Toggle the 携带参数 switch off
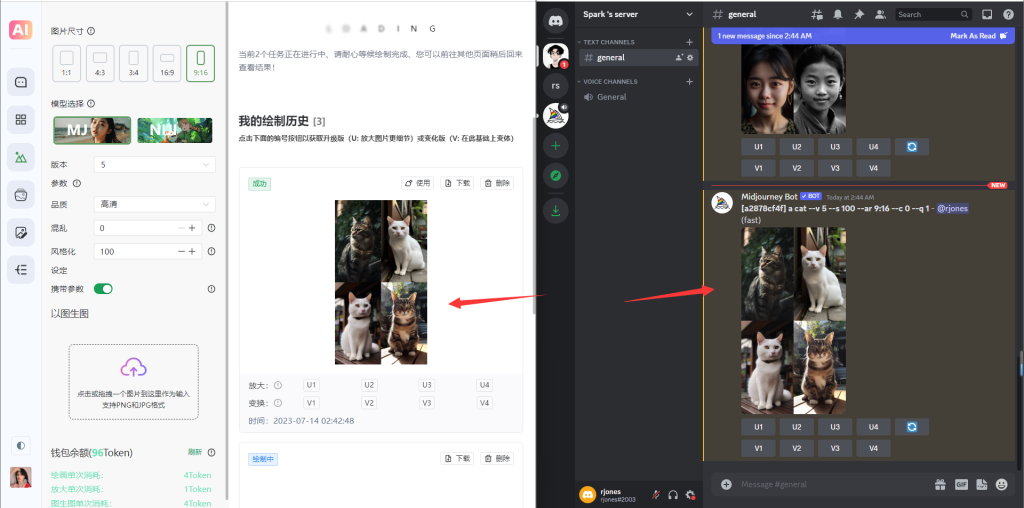The height and width of the screenshot is (508, 1024). (103, 289)
